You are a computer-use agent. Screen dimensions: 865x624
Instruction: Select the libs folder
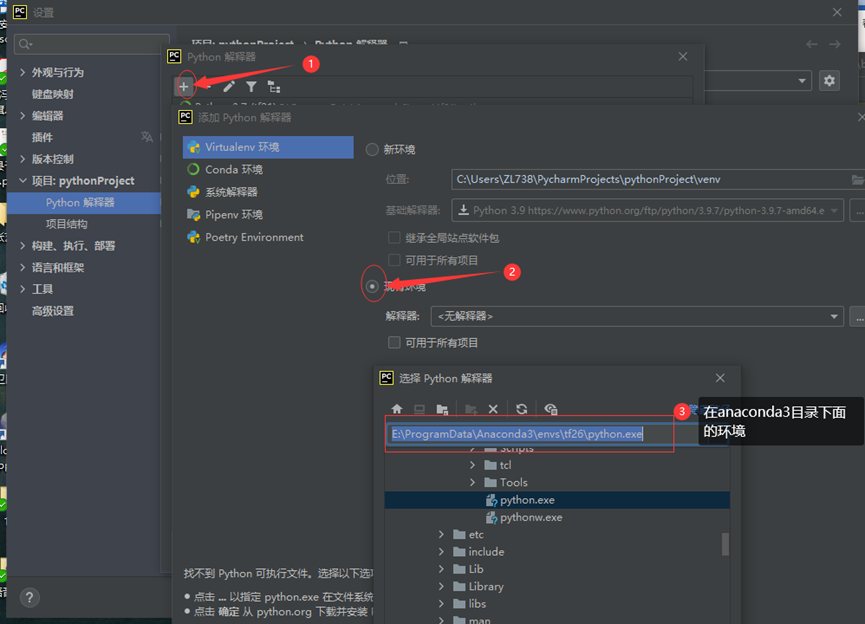(x=469, y=604)
